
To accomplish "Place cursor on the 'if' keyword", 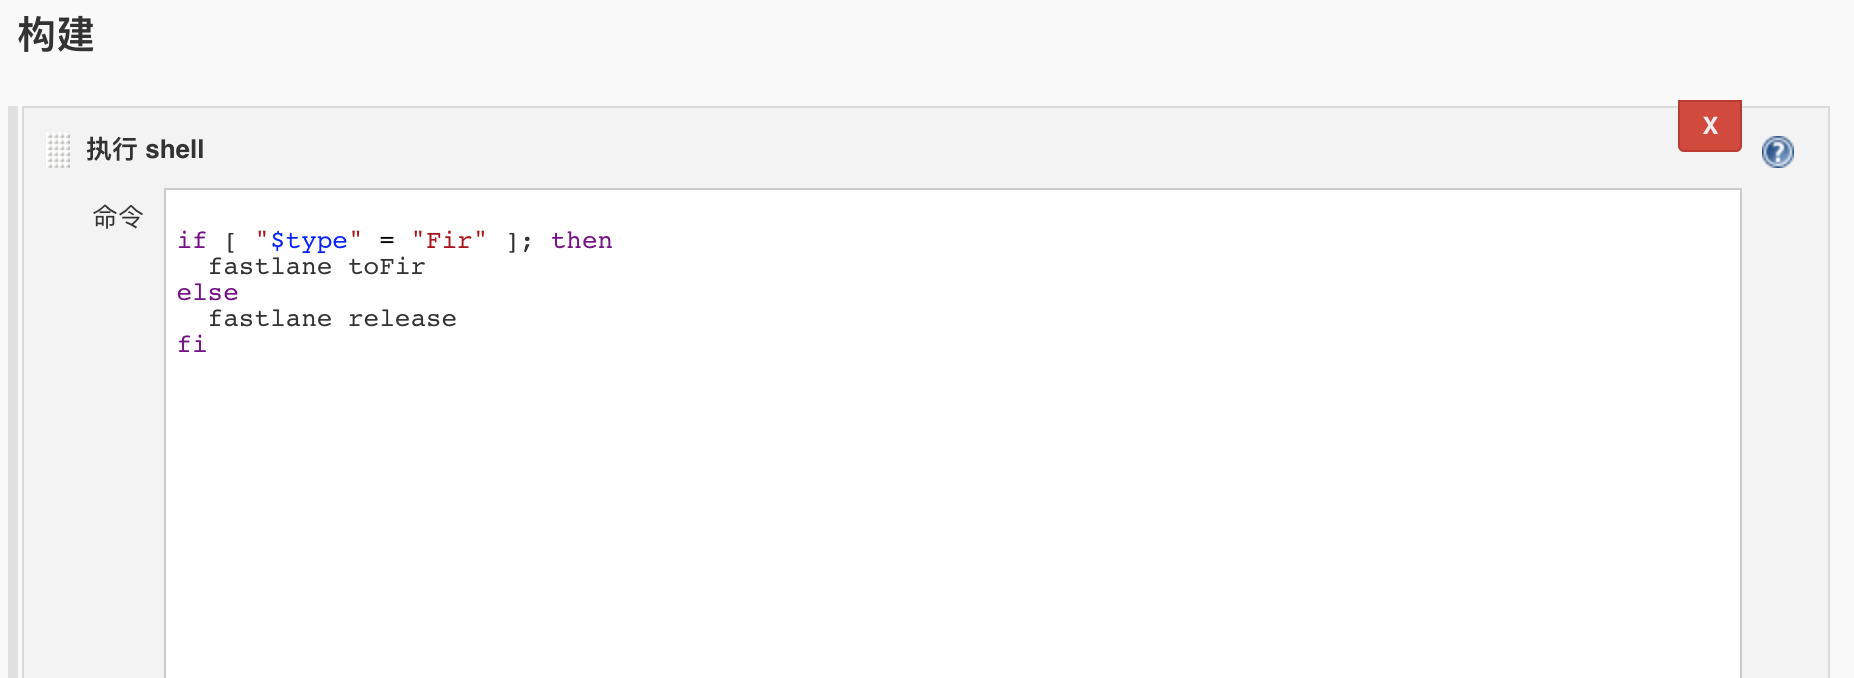I will point(191,241).
